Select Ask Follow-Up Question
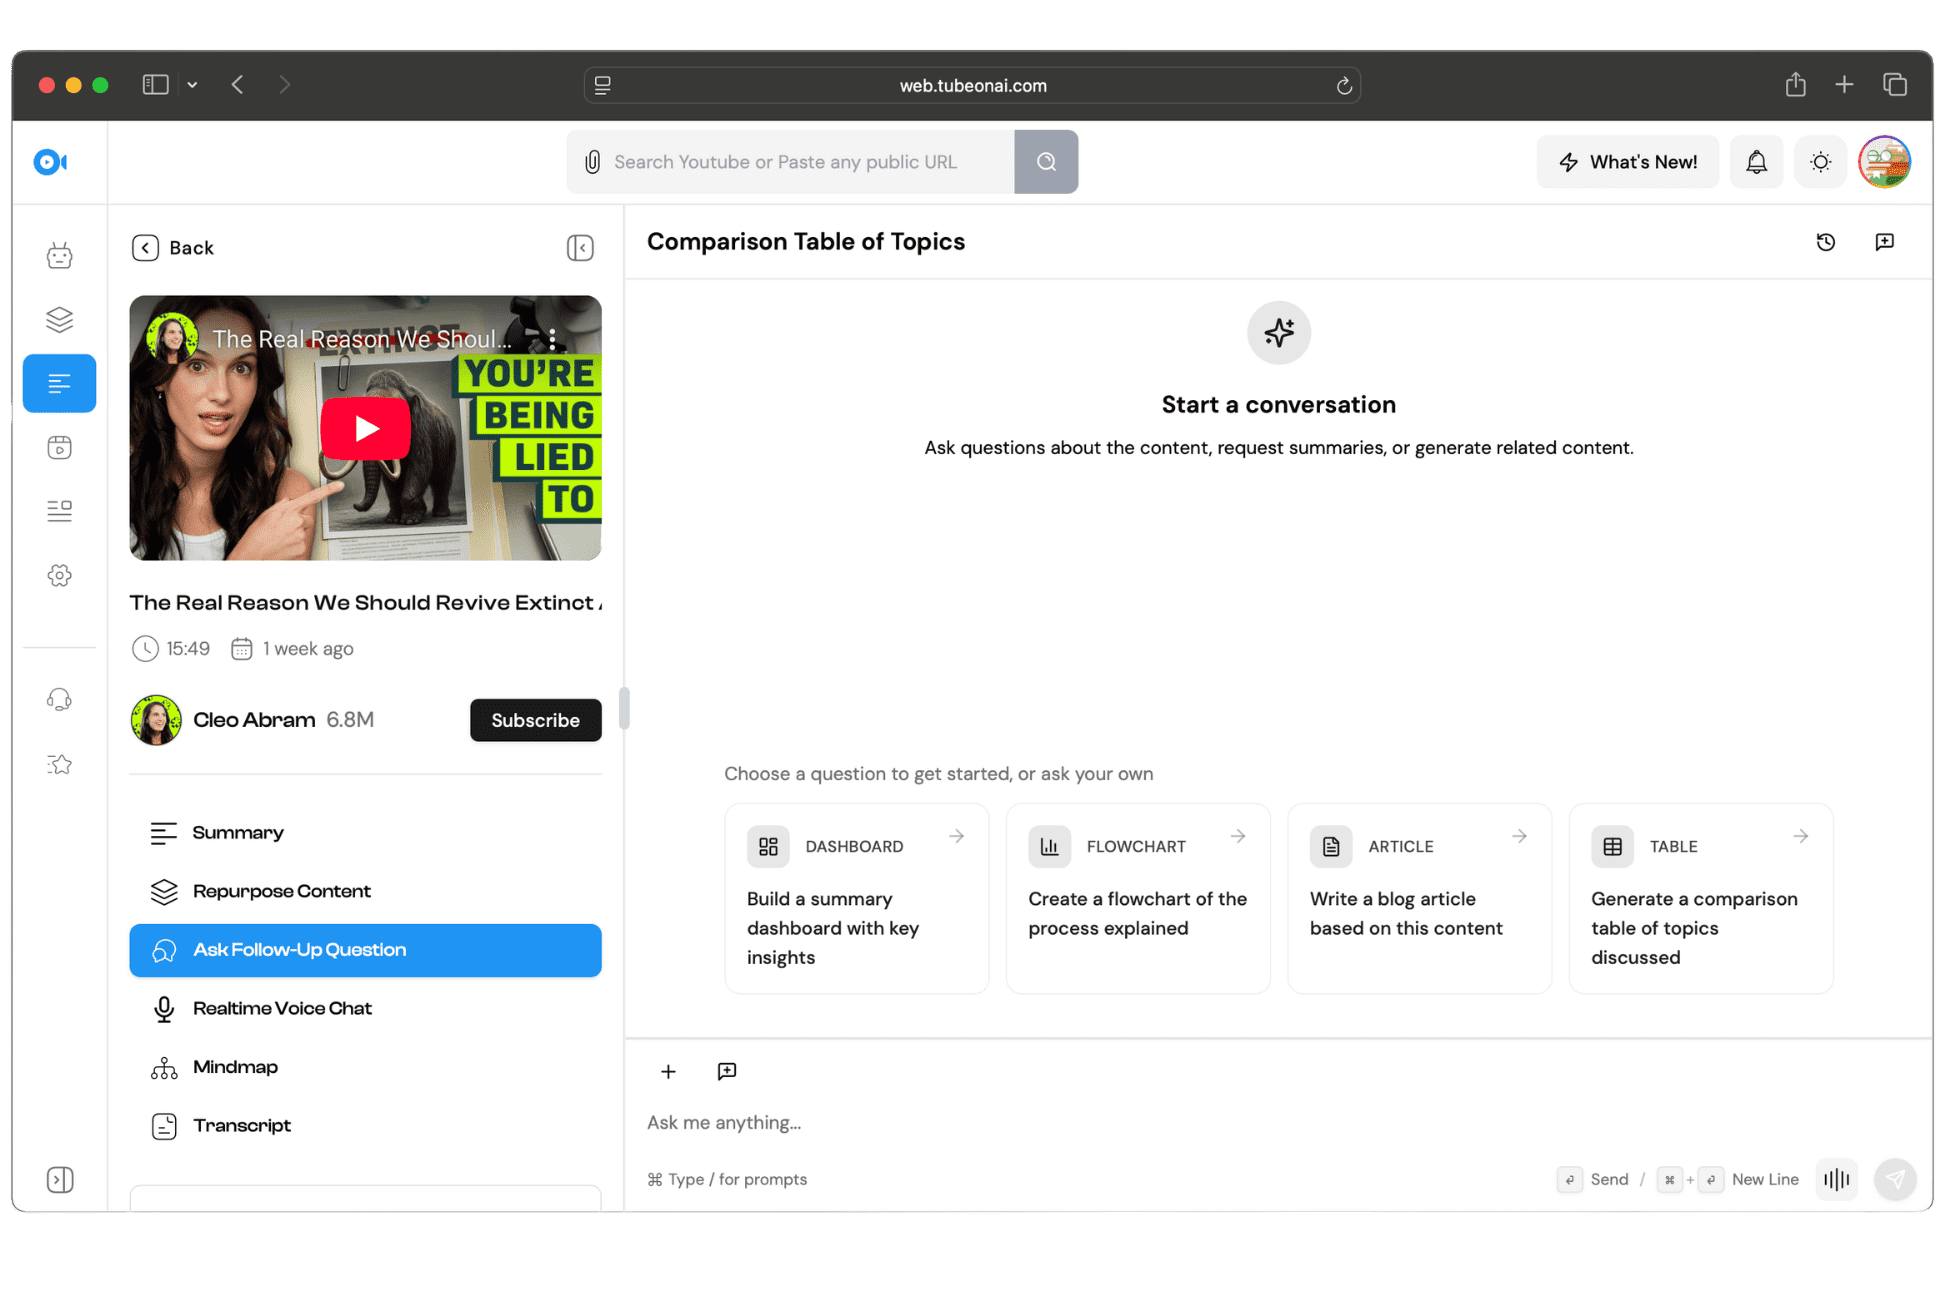1946x1302 pixels. (365, 950)
